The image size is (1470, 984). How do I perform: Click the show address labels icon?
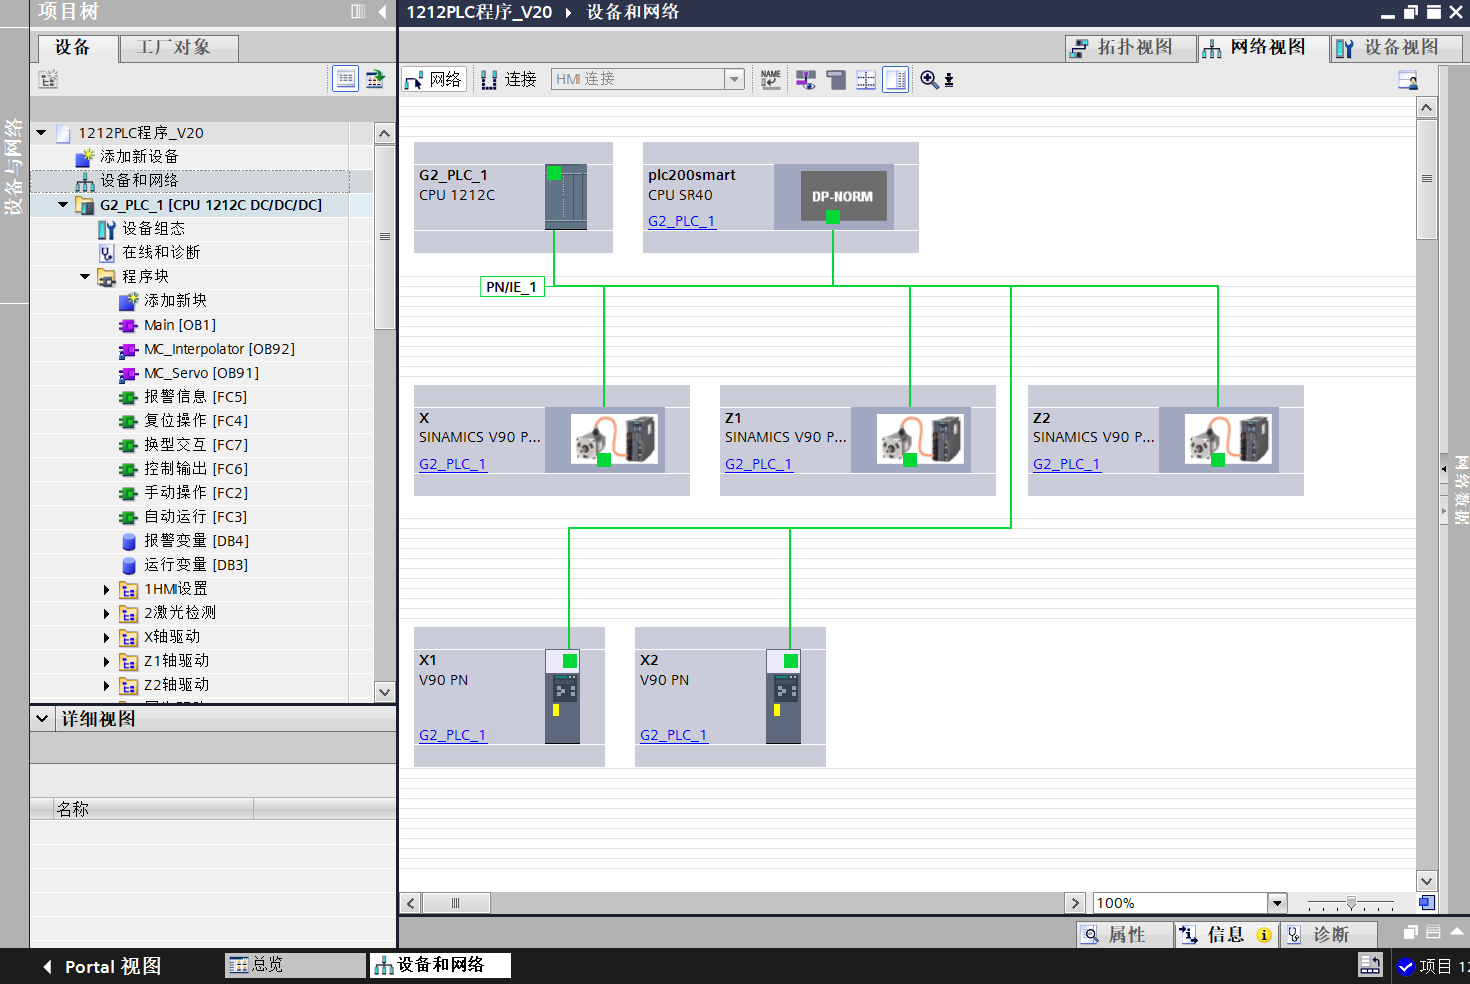[806, 79]
